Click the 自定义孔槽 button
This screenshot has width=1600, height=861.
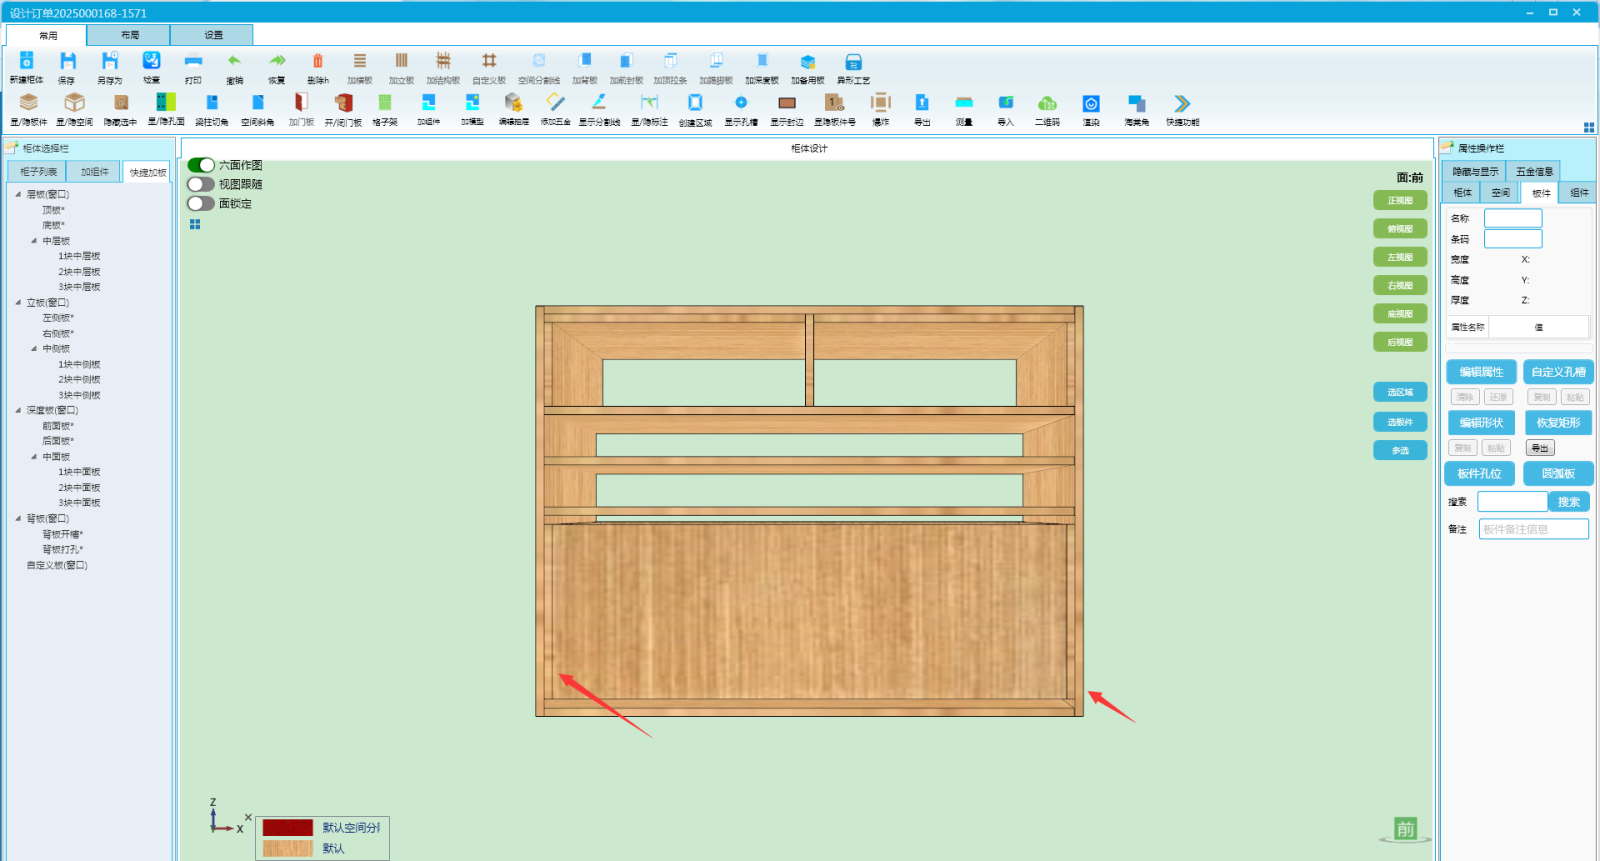1558,372
